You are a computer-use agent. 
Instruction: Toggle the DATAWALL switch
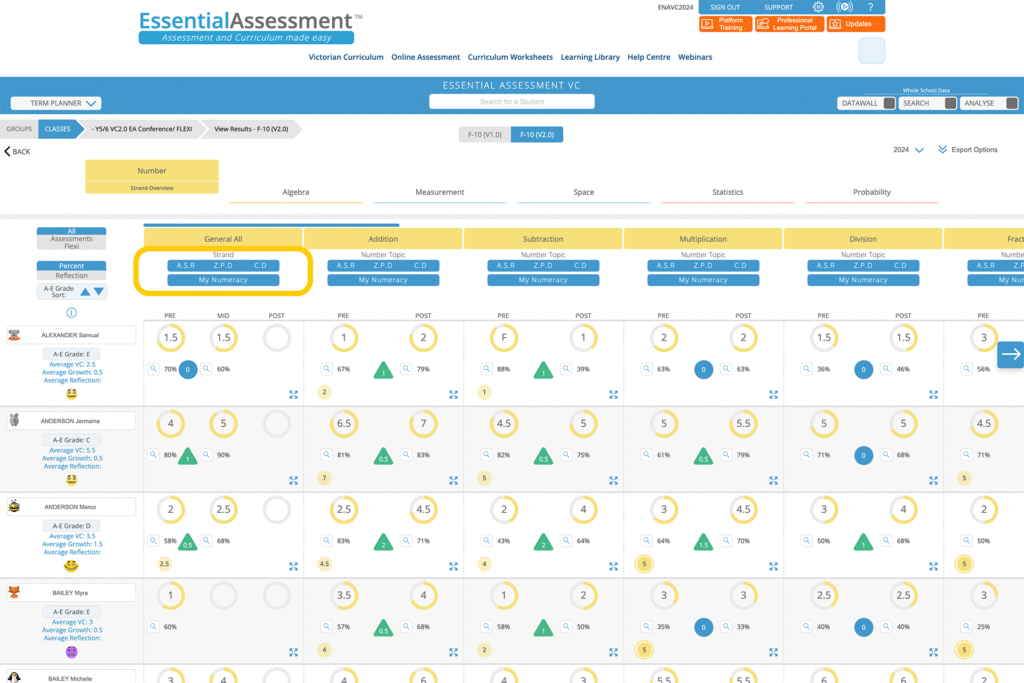[889, 103]
